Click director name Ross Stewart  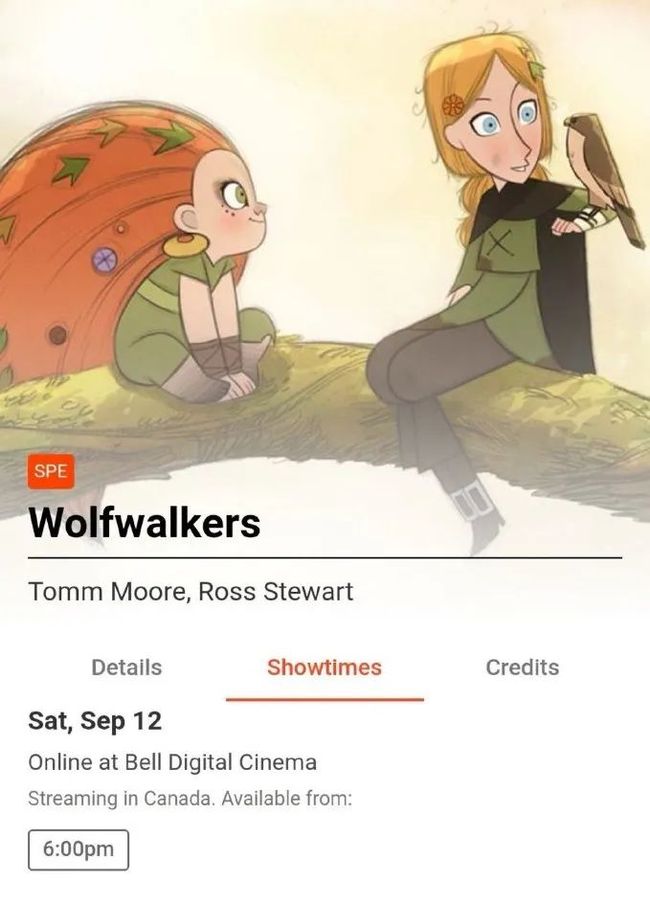(x=276, y=592)
